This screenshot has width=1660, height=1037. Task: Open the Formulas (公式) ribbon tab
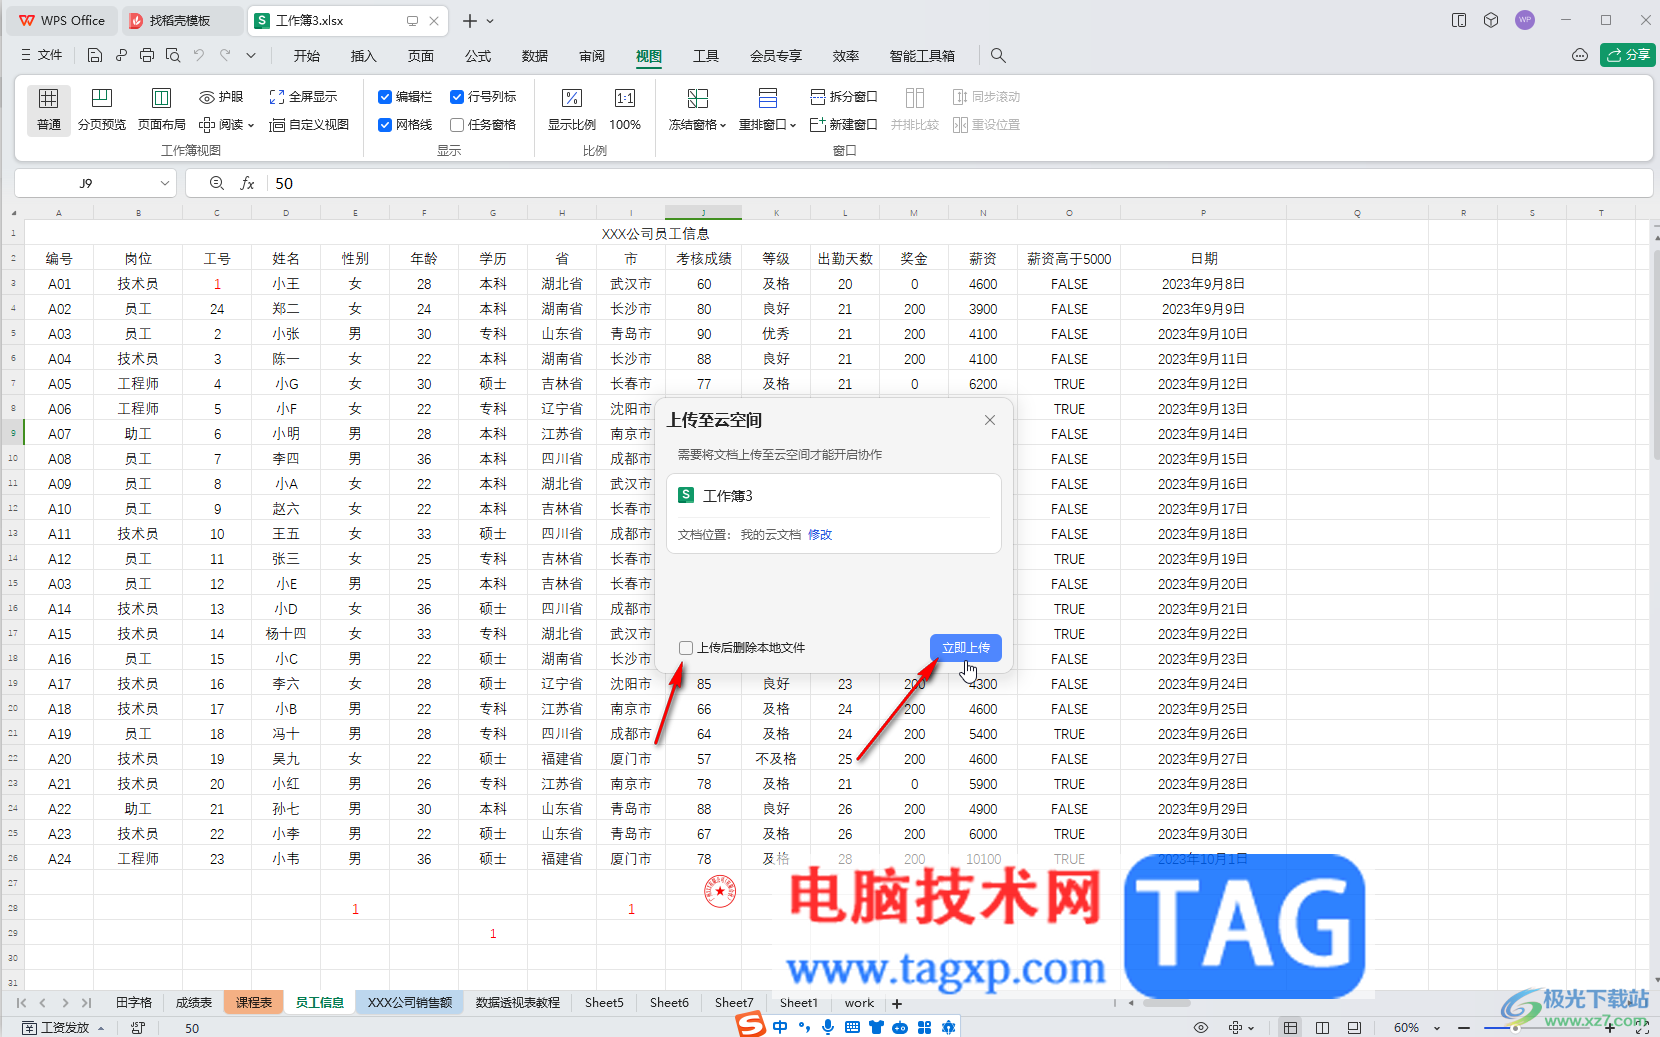point(478,56)
